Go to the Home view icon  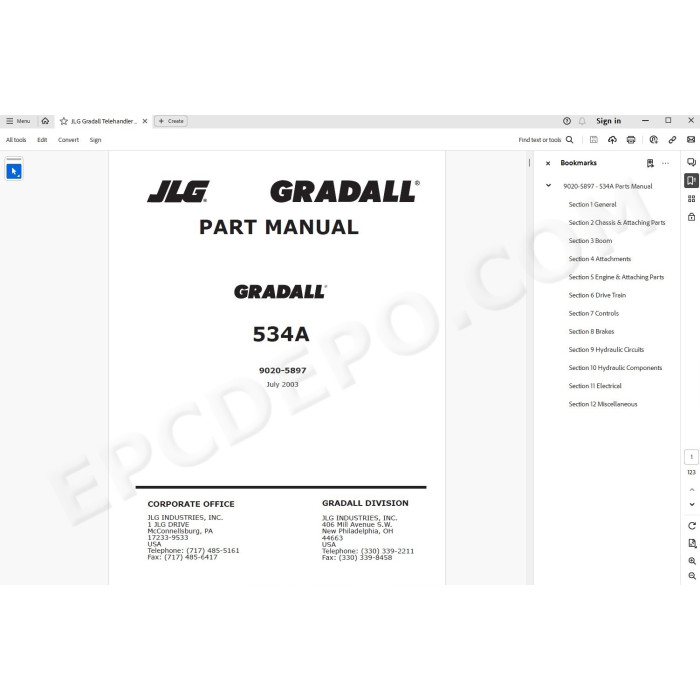click(x=45, y=121)
